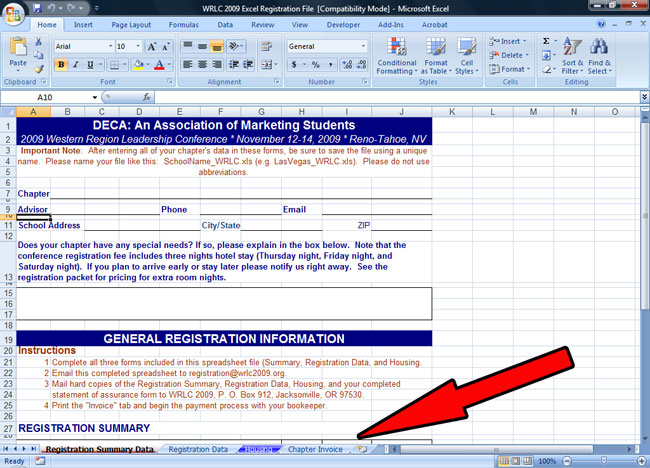Open Cell Styles gallery
The image size is (650, 468).
click(467, 56)
